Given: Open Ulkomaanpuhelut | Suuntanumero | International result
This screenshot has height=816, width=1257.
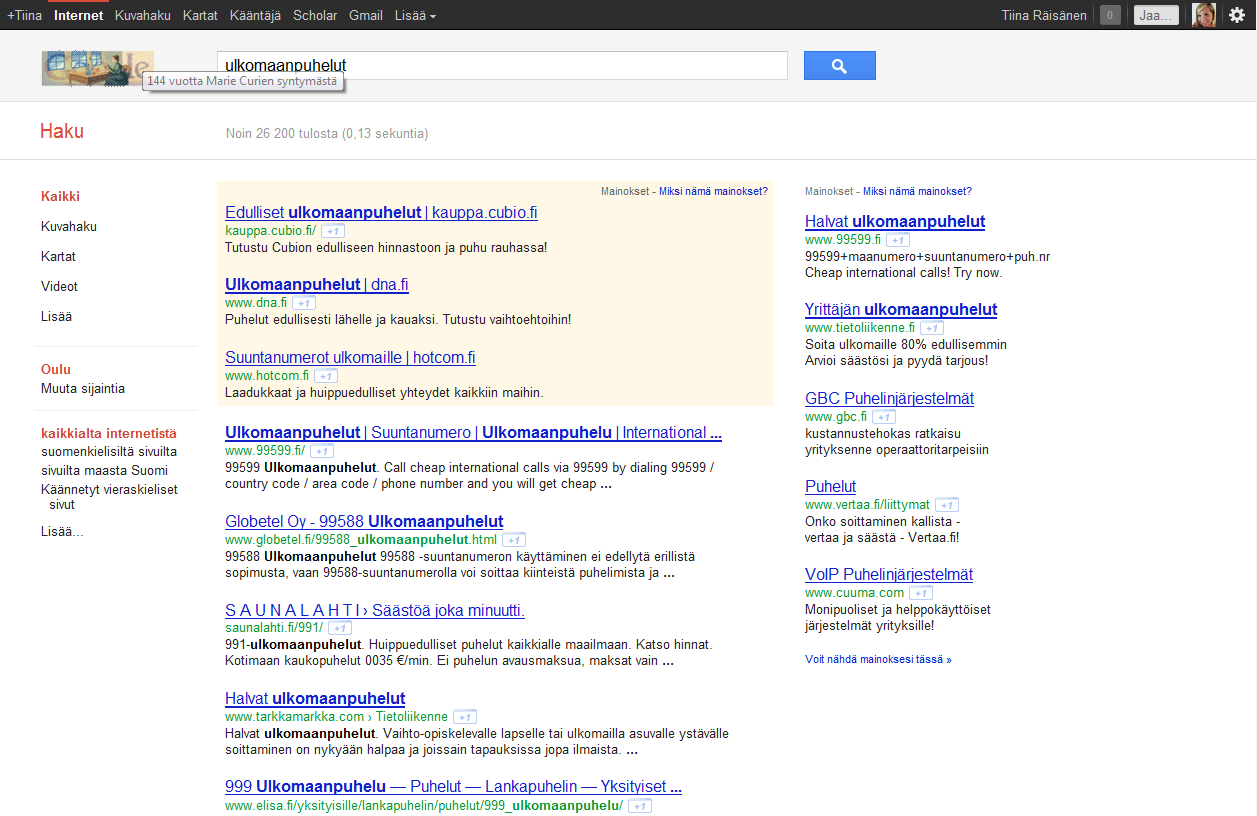Looking at the screenshot, I should click(x=473, y=433).
